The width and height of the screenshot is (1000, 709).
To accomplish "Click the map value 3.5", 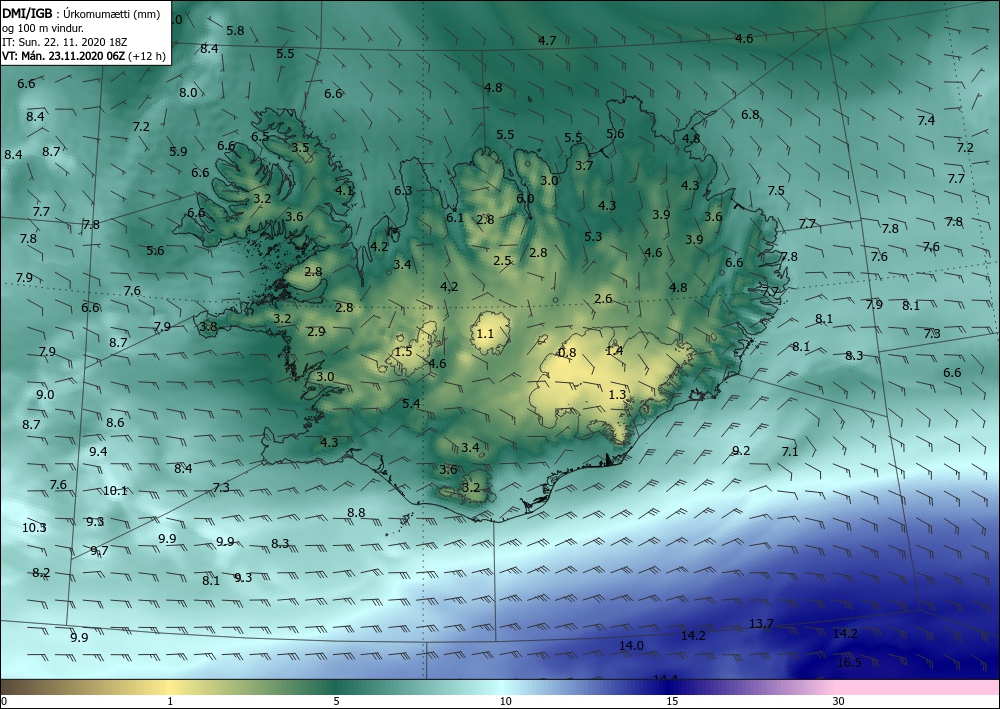I will 300,148.
